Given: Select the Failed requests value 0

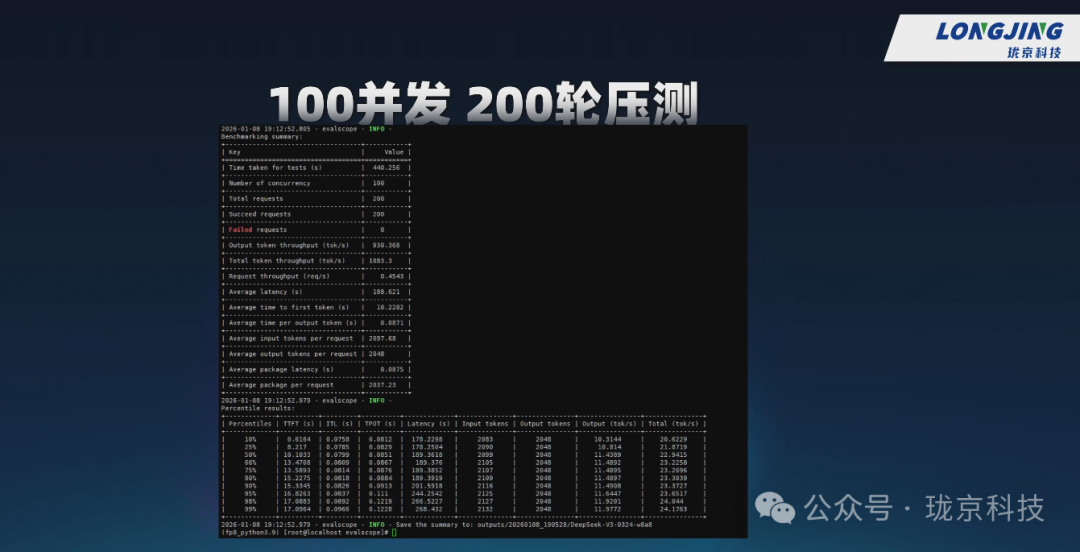Looking at the screenshot, I should [382, 229].
